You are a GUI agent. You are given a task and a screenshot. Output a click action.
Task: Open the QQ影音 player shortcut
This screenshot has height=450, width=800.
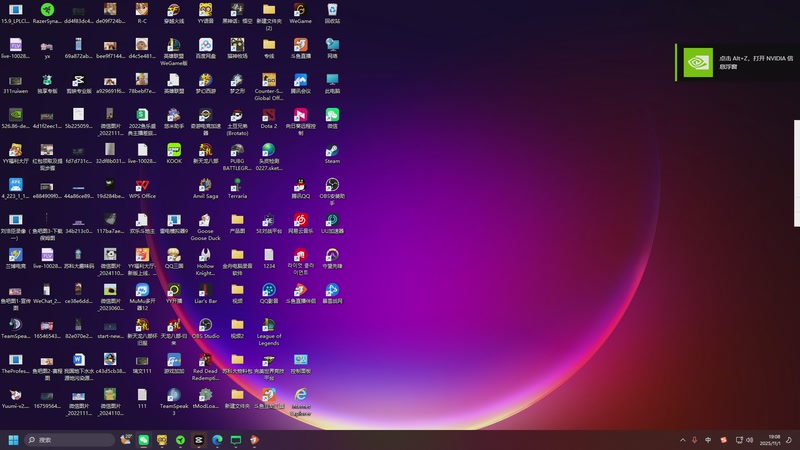point(269,294)
